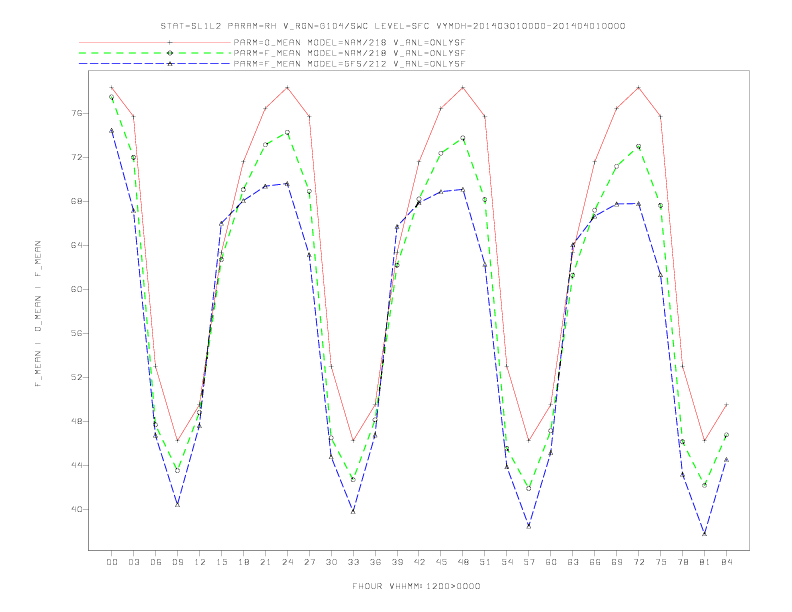The width and height of the screenshot is (792, 612).
Task: Click the red solid legend line sample
Action: point(155,42)
